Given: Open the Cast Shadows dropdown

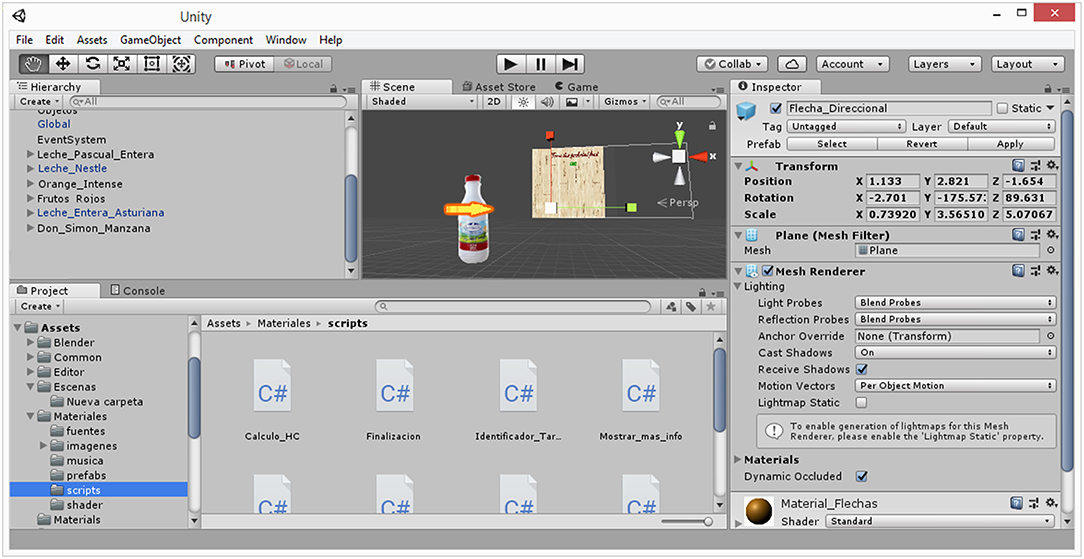Looking at the screenshot, I should point(955,353).
